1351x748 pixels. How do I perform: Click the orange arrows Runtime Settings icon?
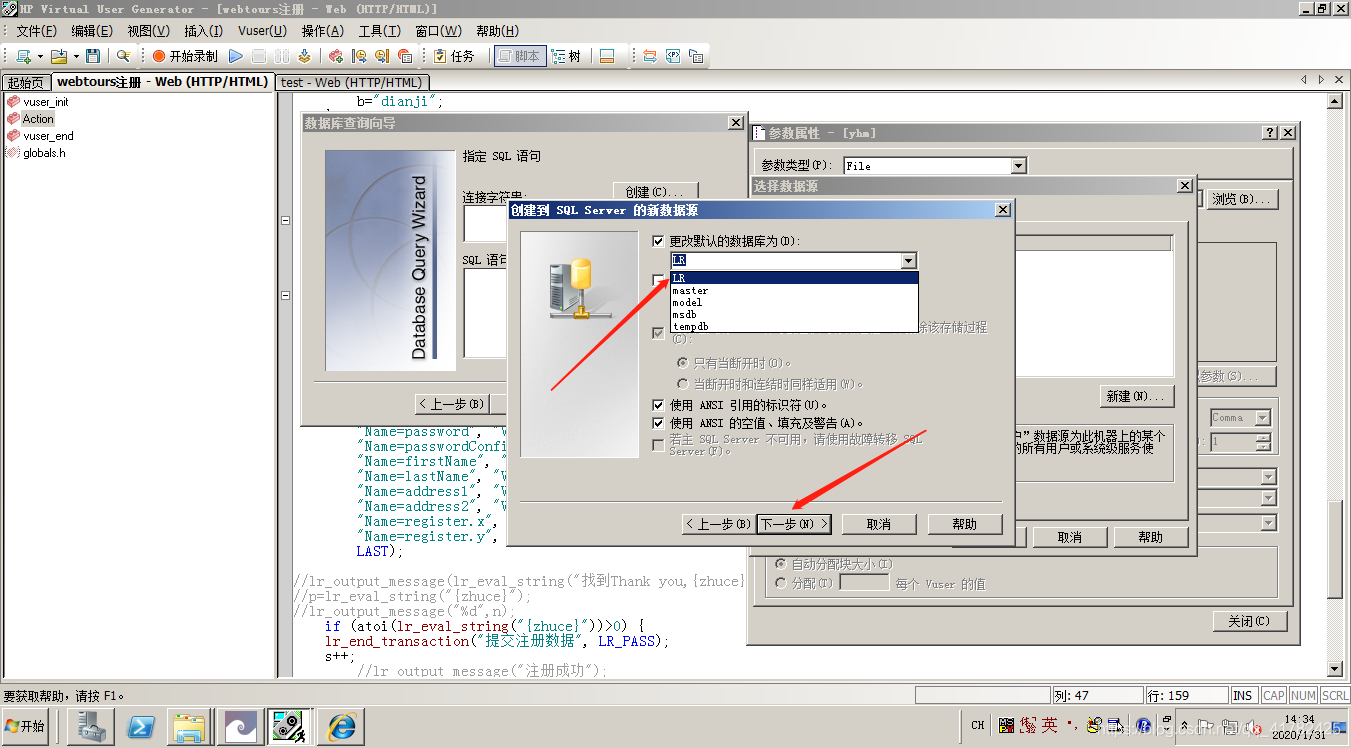tap(650, 56)
